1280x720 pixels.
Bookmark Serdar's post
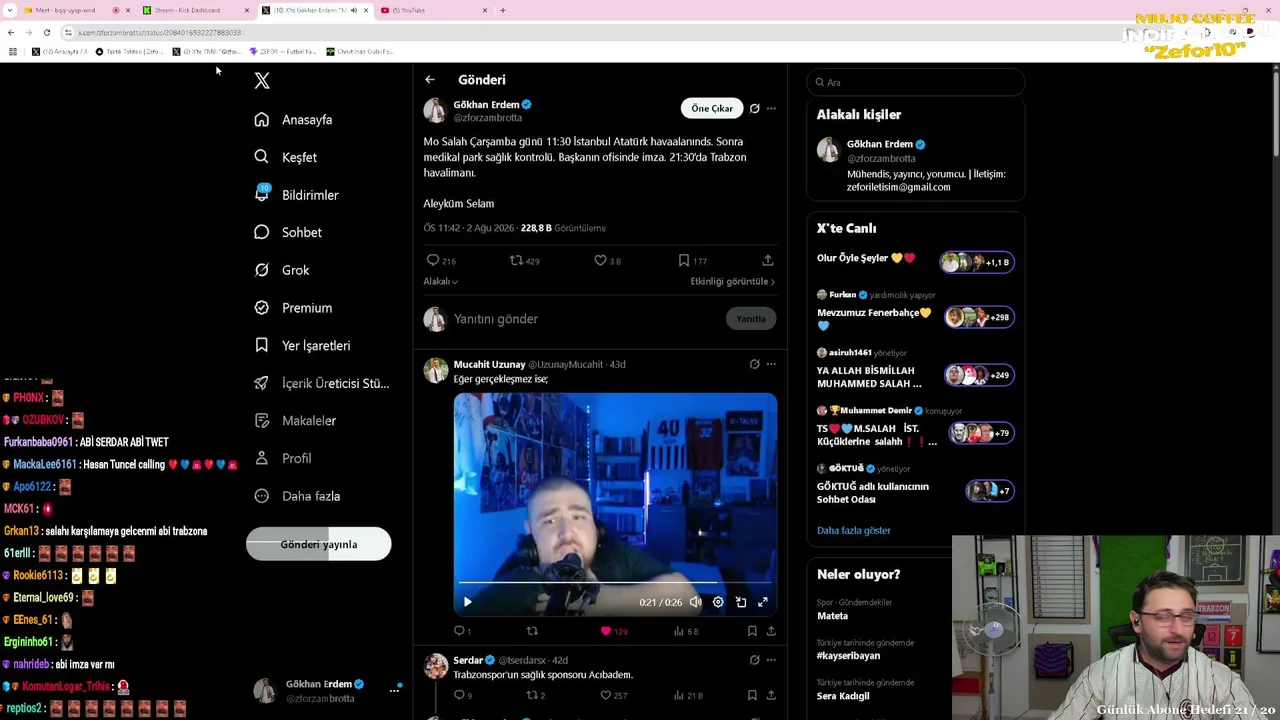[x=752, y=695]
